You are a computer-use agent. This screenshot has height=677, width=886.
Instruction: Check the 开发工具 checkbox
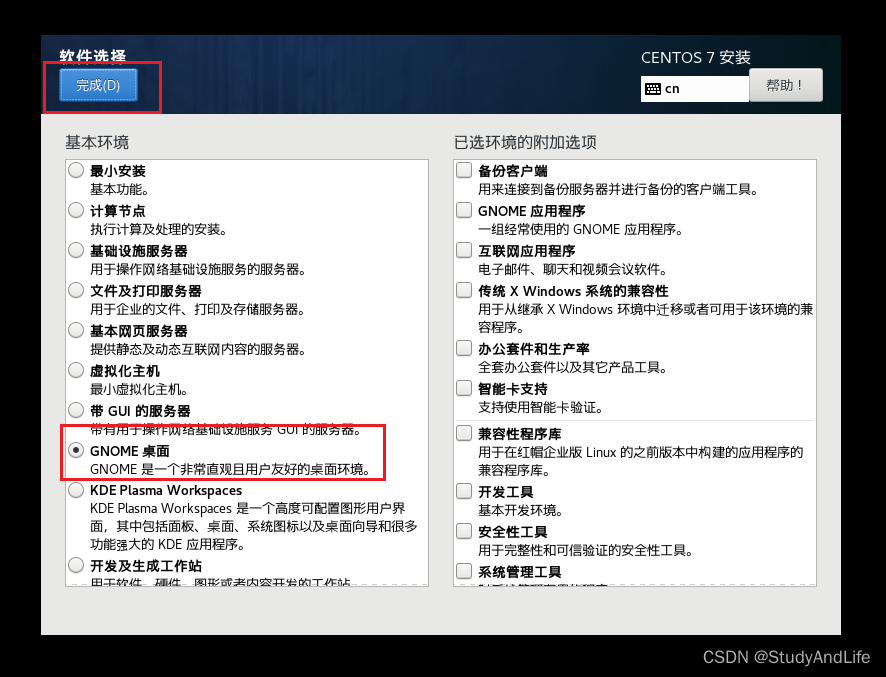click(464, 491)
